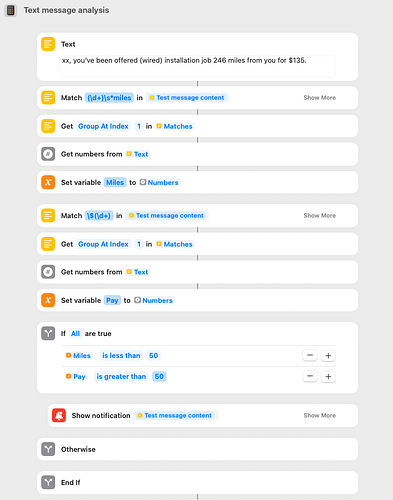The height and width of the screenshot is (500, 393).
Task: Edit the value 50 for Miles condition
Action: coord(154,356)
